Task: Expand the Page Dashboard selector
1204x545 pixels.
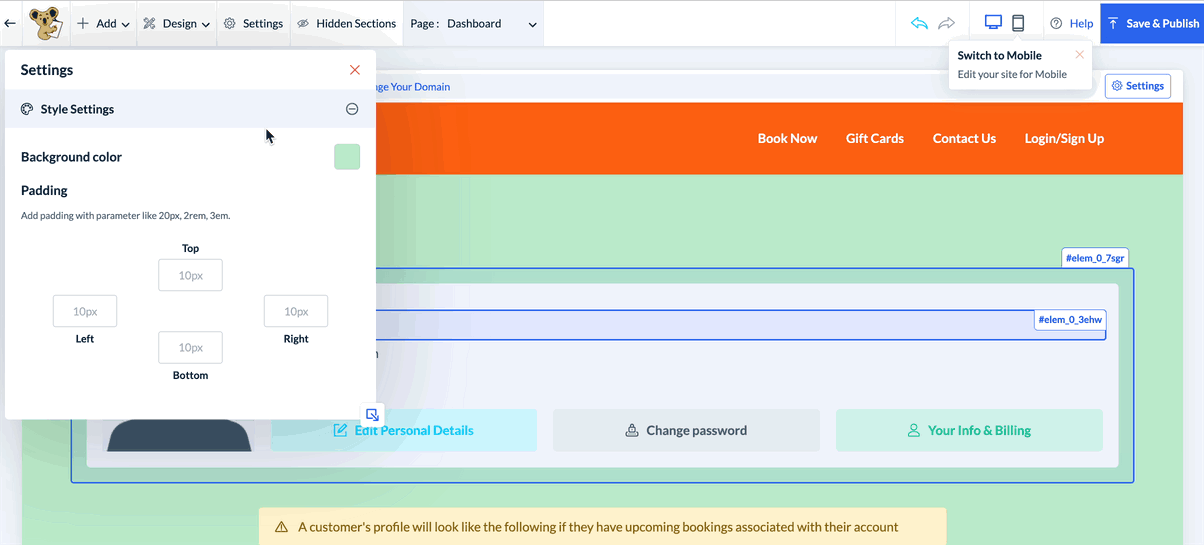Action: click(x=474, y=23)
